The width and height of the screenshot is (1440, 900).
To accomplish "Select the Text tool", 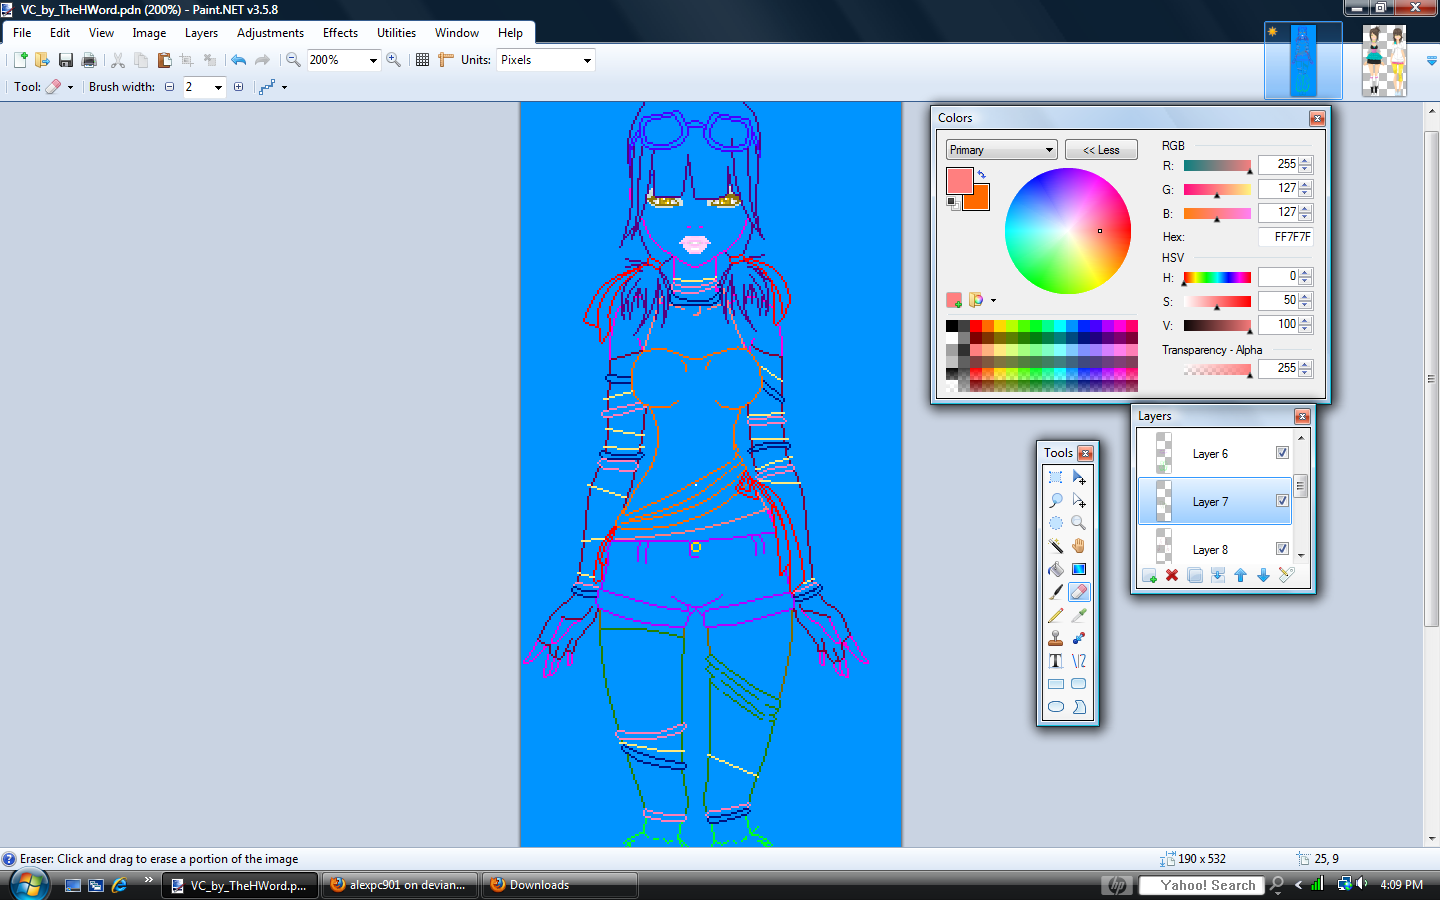I will tap(1056, 661).
